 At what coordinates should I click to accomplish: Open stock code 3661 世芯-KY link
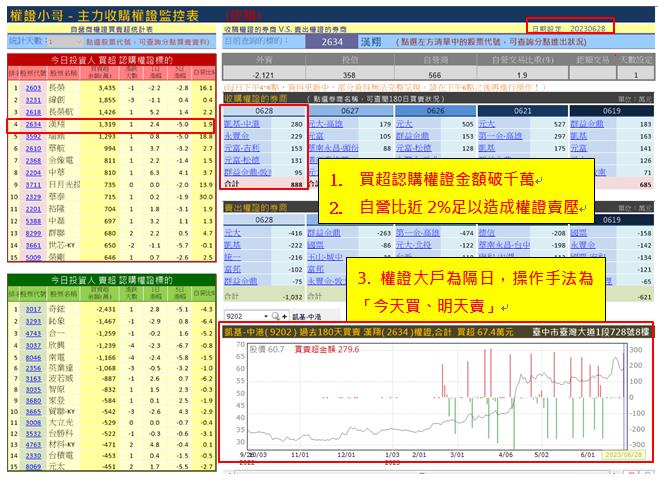[x=33, y=245]
